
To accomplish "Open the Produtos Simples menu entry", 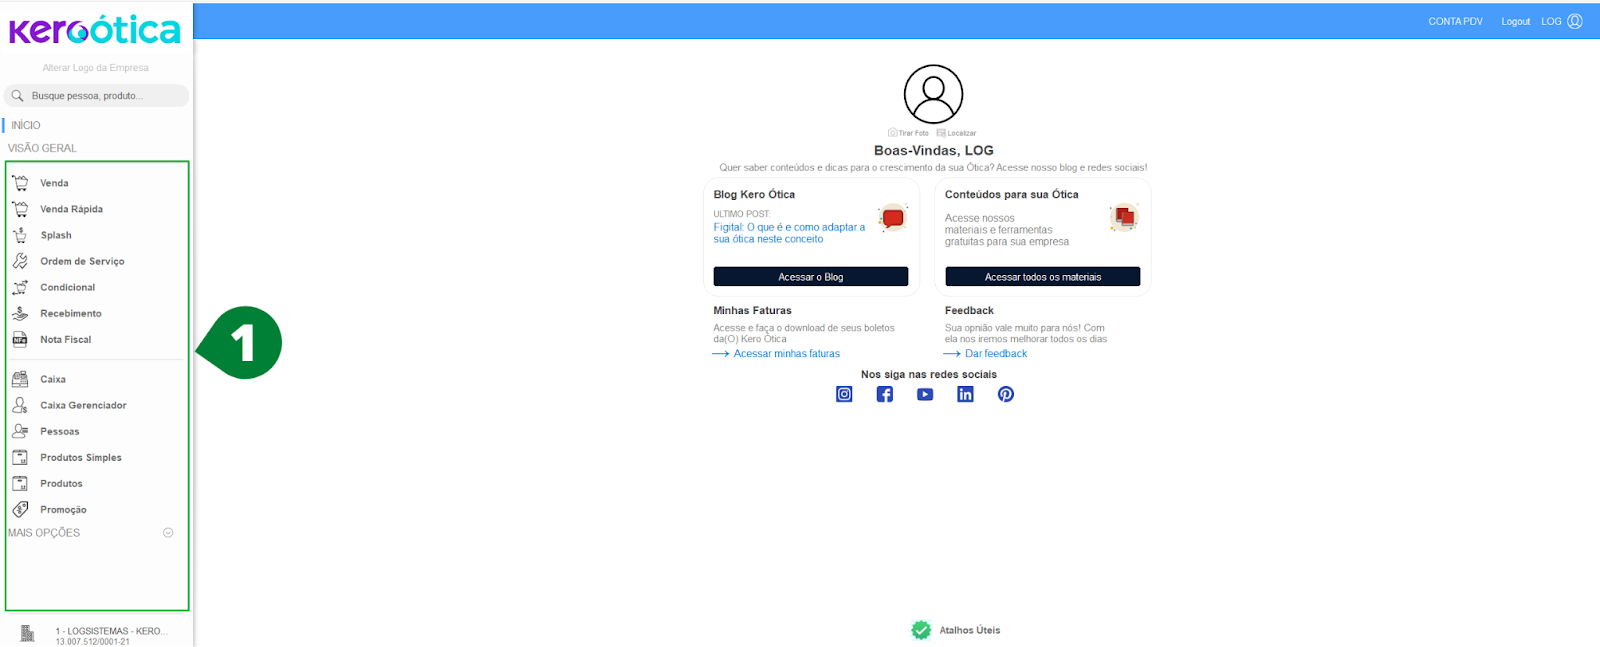I will click(x=81, y=458).
